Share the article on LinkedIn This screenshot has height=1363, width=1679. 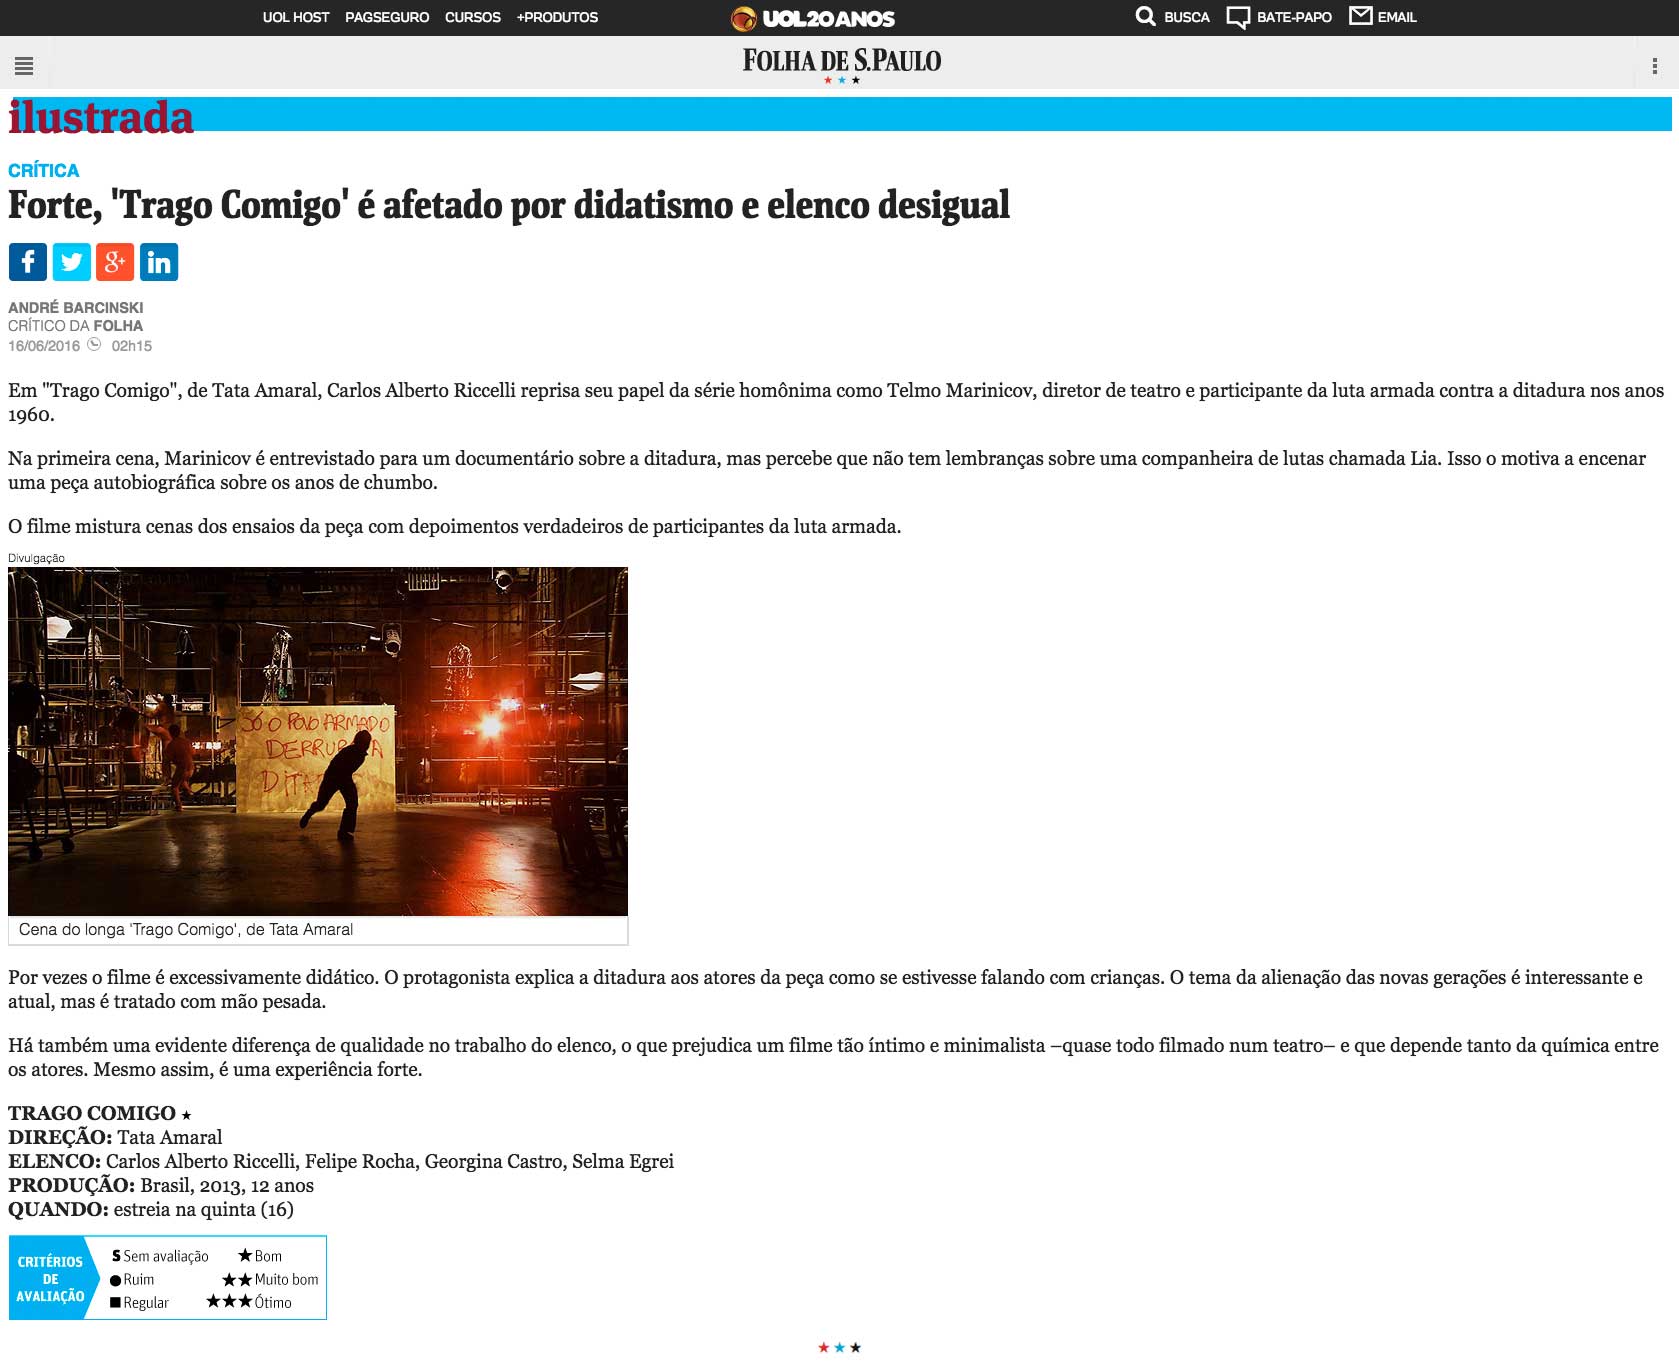point(159,262)
